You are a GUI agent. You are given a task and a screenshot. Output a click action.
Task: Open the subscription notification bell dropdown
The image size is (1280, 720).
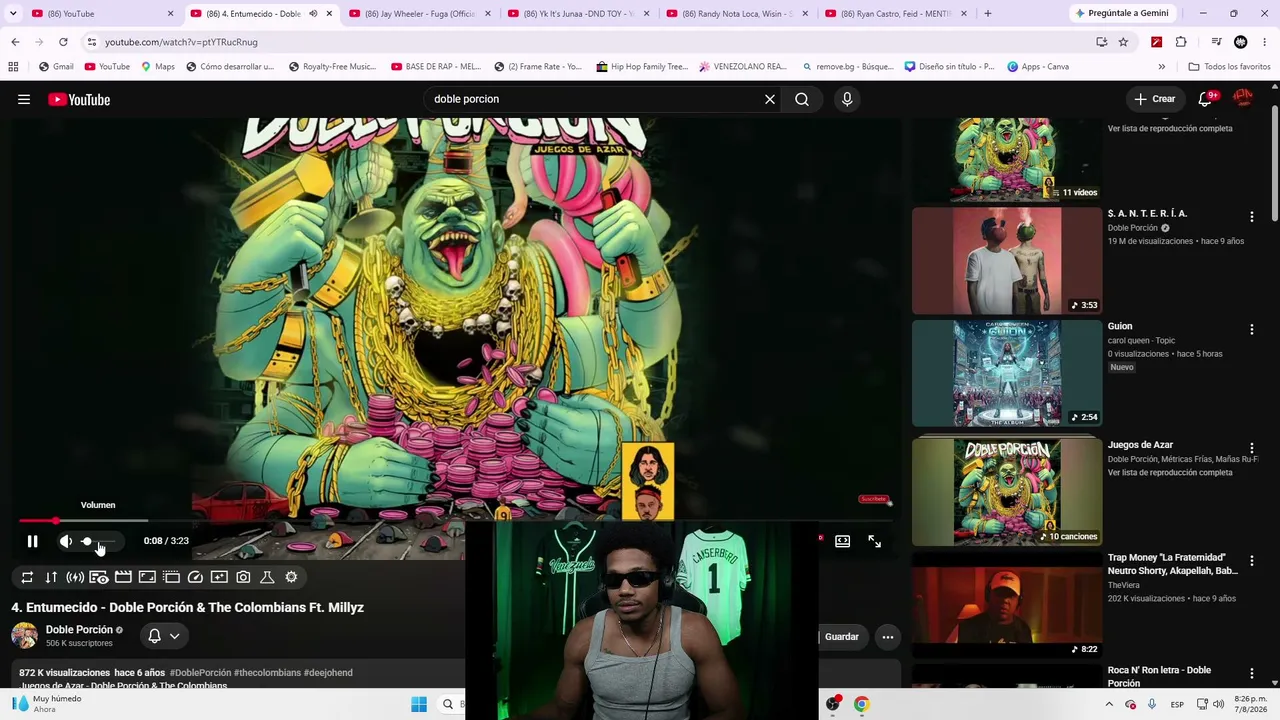tap(164, 636)
